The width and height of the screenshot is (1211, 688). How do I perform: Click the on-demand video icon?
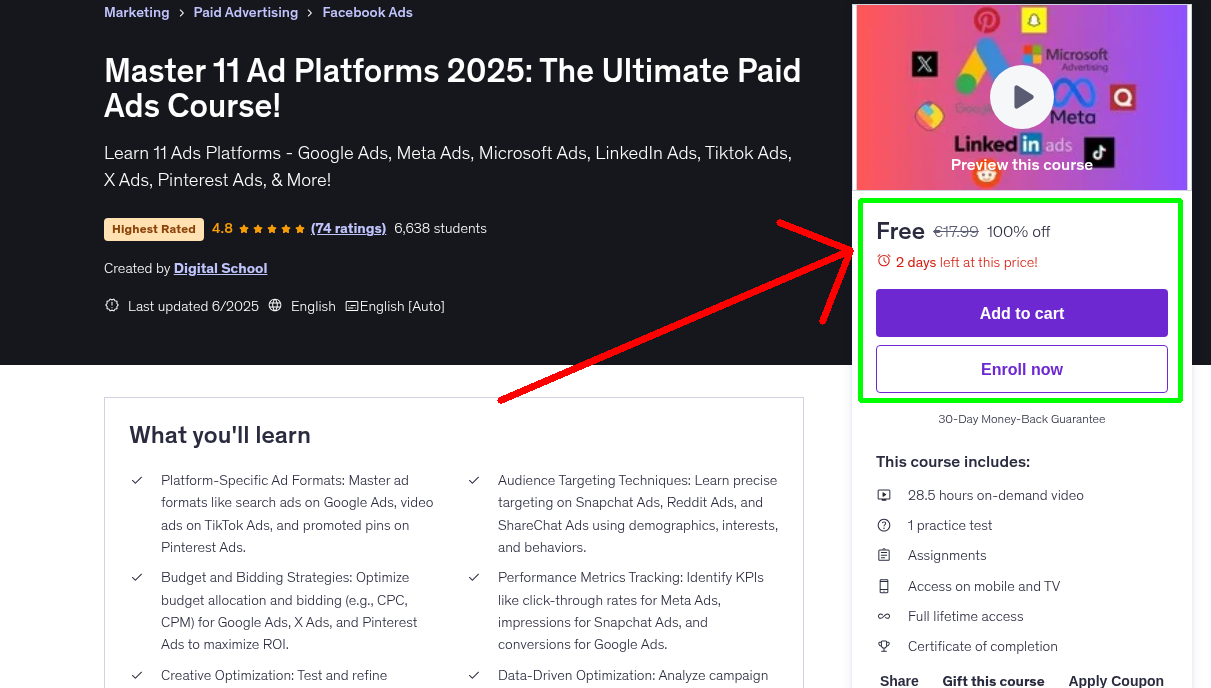(x=884, y=495)
